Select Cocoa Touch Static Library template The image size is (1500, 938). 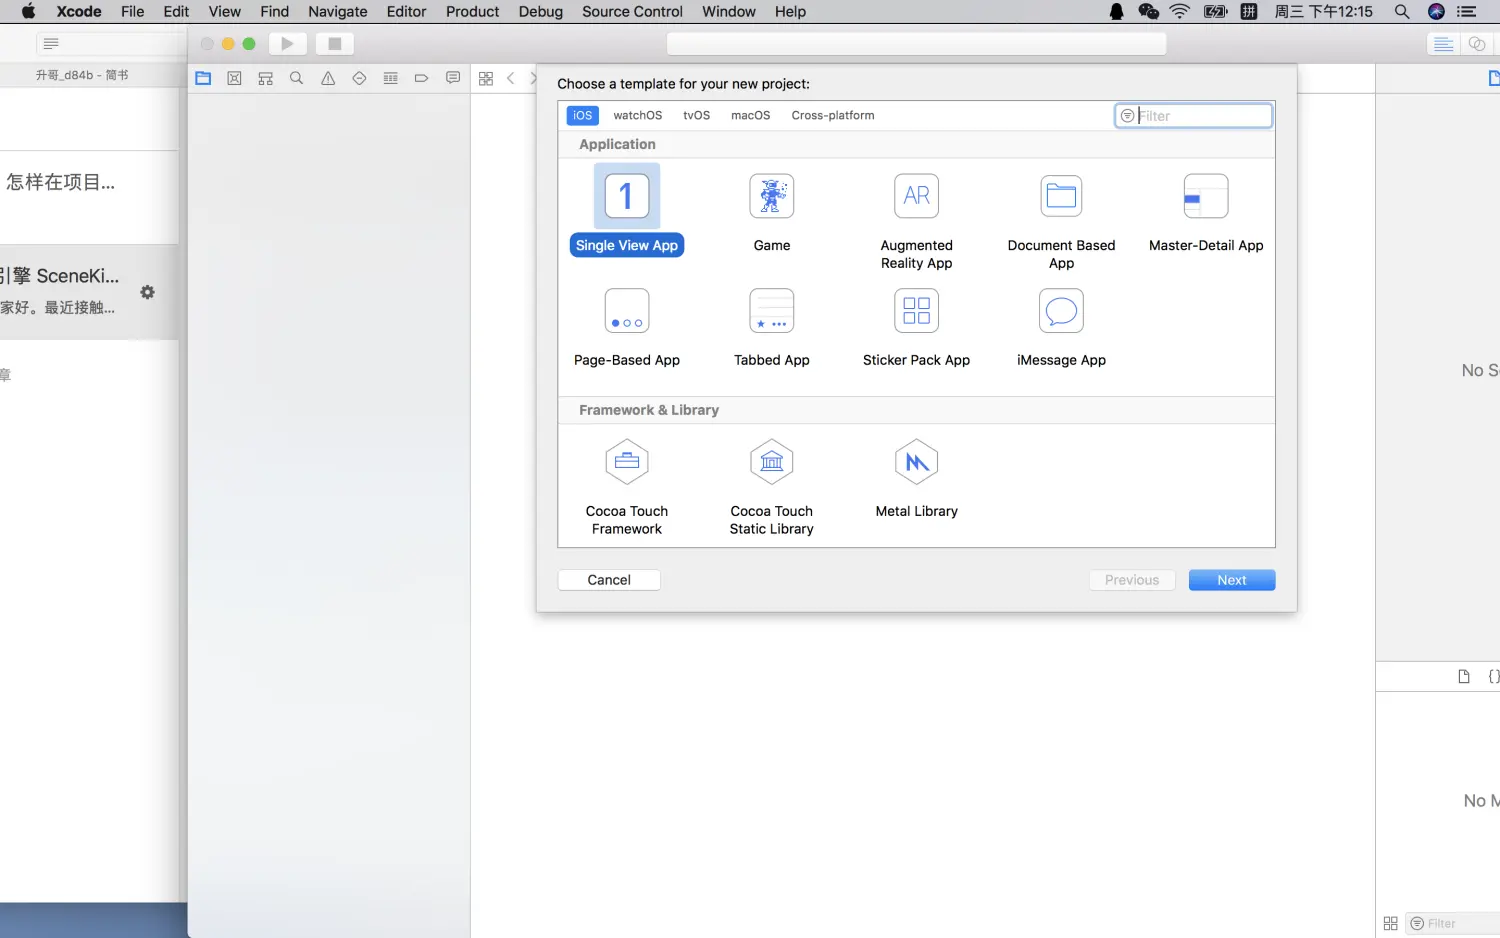pos(772,488)
